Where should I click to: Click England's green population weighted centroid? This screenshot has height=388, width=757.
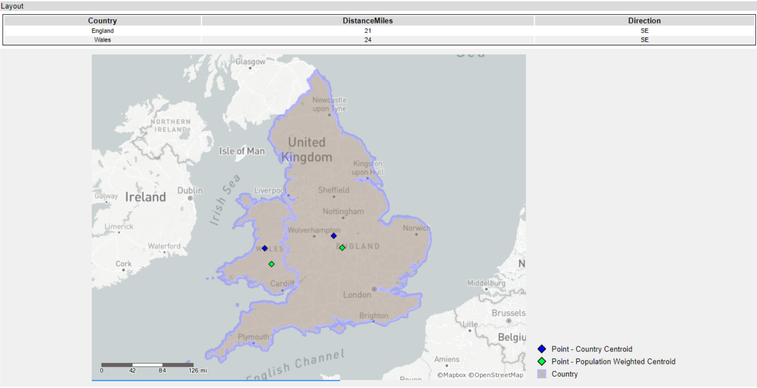(342, 248)
